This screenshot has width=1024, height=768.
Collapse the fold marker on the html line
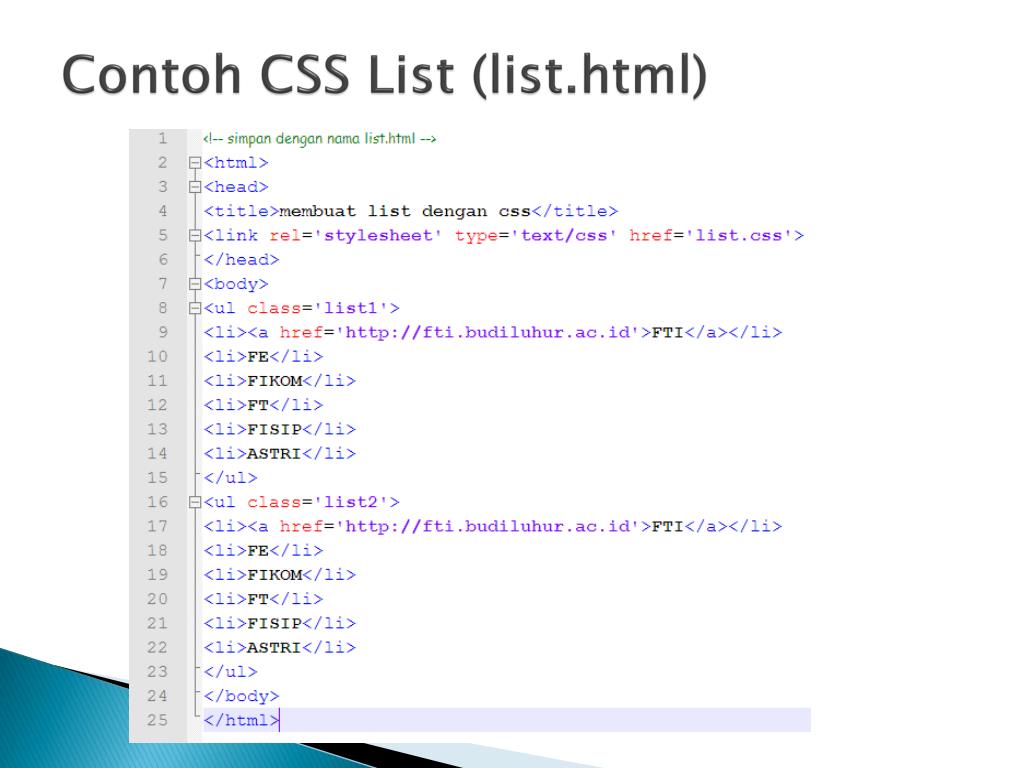pyautogui.click(x=195, y=163)
